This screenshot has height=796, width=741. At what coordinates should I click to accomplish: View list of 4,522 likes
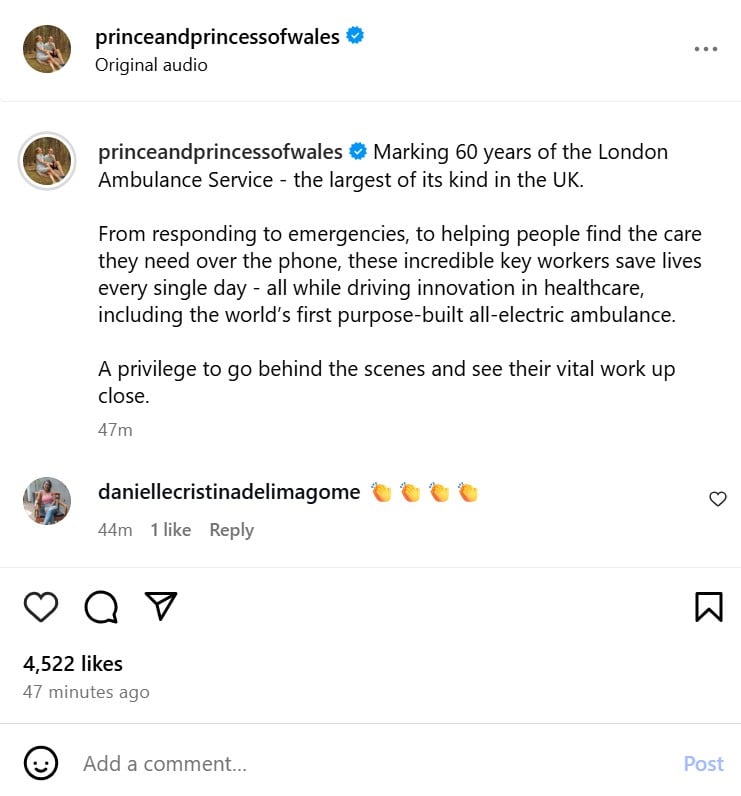coord(73,663)
